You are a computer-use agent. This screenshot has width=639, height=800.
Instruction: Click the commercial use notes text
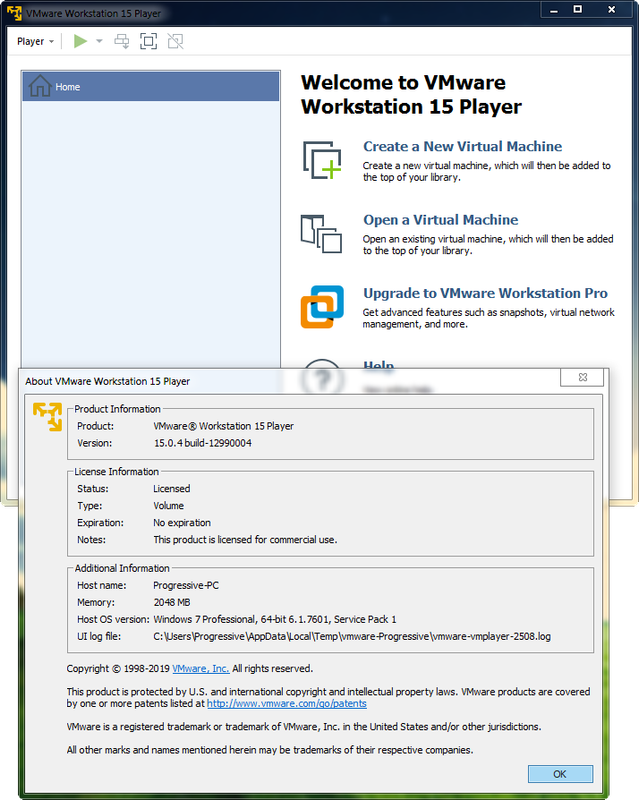[x=245, y=539]
